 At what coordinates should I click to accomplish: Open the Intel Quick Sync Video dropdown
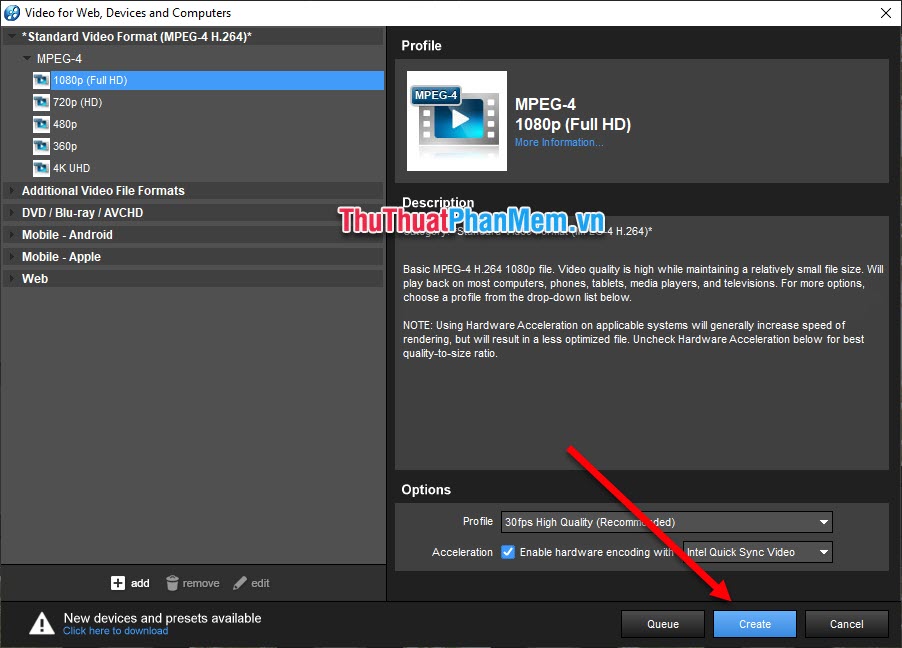822,552
